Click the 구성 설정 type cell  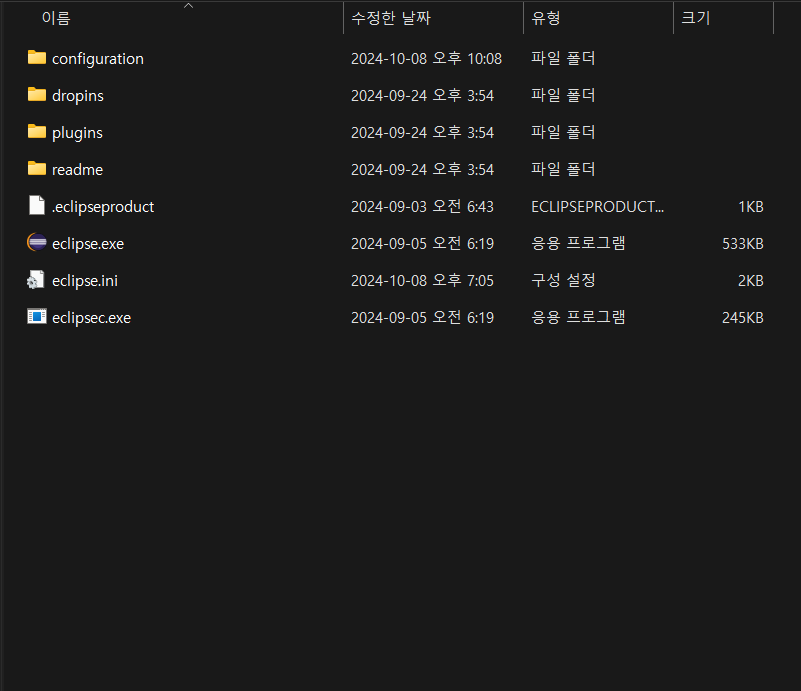(x=563, y=280)
